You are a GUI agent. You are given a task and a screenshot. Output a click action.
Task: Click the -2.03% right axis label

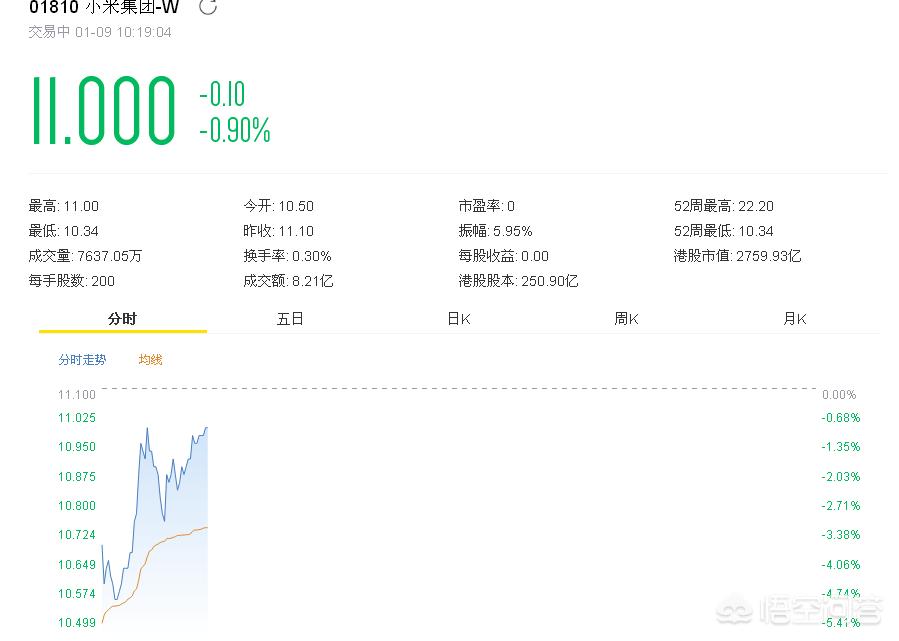tap(841, 476)
